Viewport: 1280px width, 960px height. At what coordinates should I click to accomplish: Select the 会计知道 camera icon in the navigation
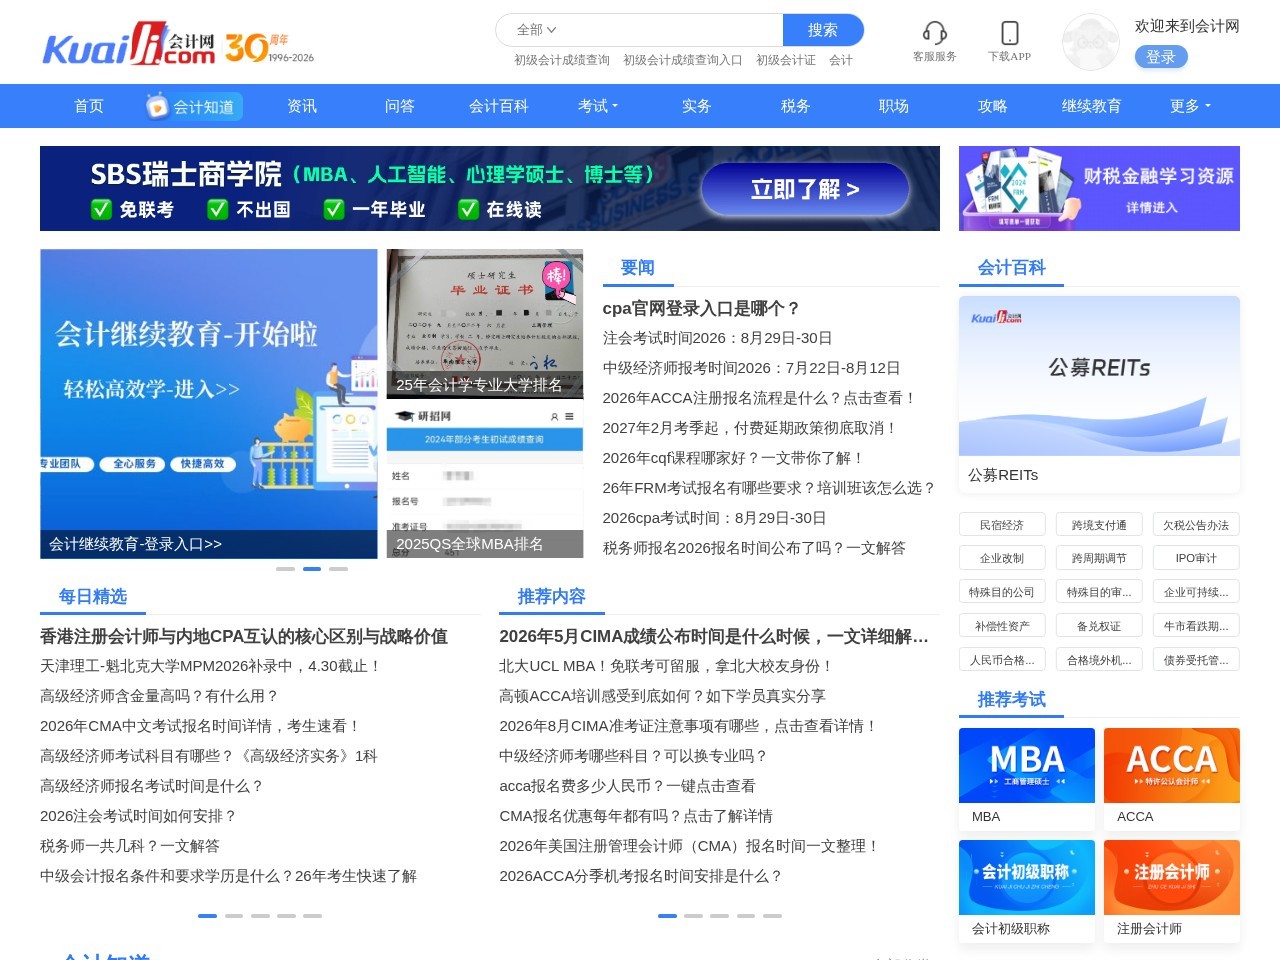coord(157,106)
